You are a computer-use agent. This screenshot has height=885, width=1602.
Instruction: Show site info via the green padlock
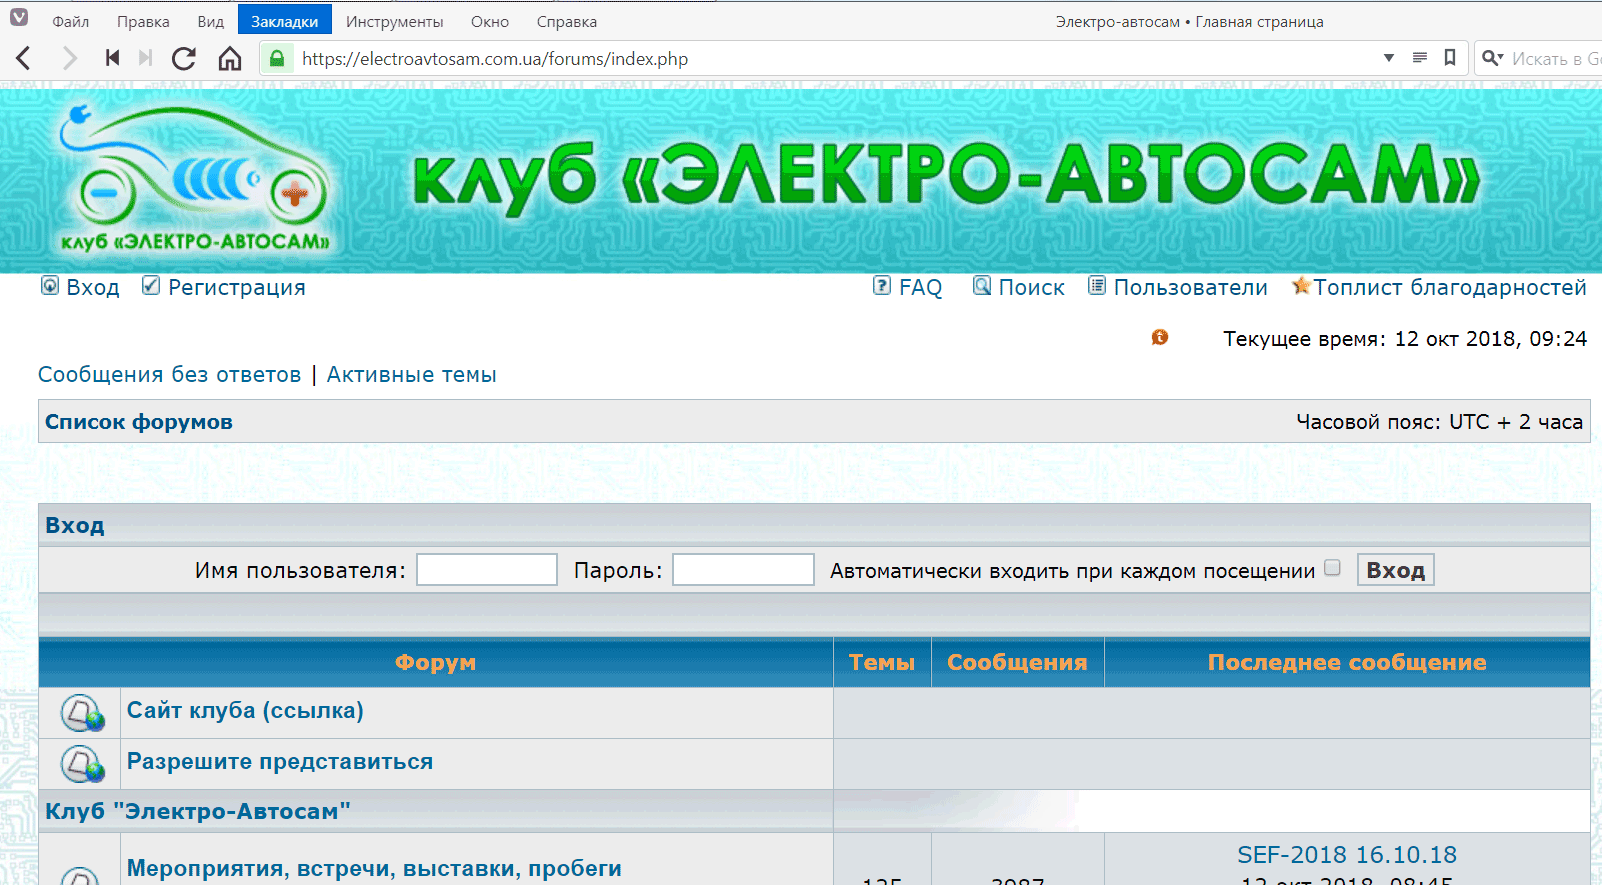tap(277, 59)
